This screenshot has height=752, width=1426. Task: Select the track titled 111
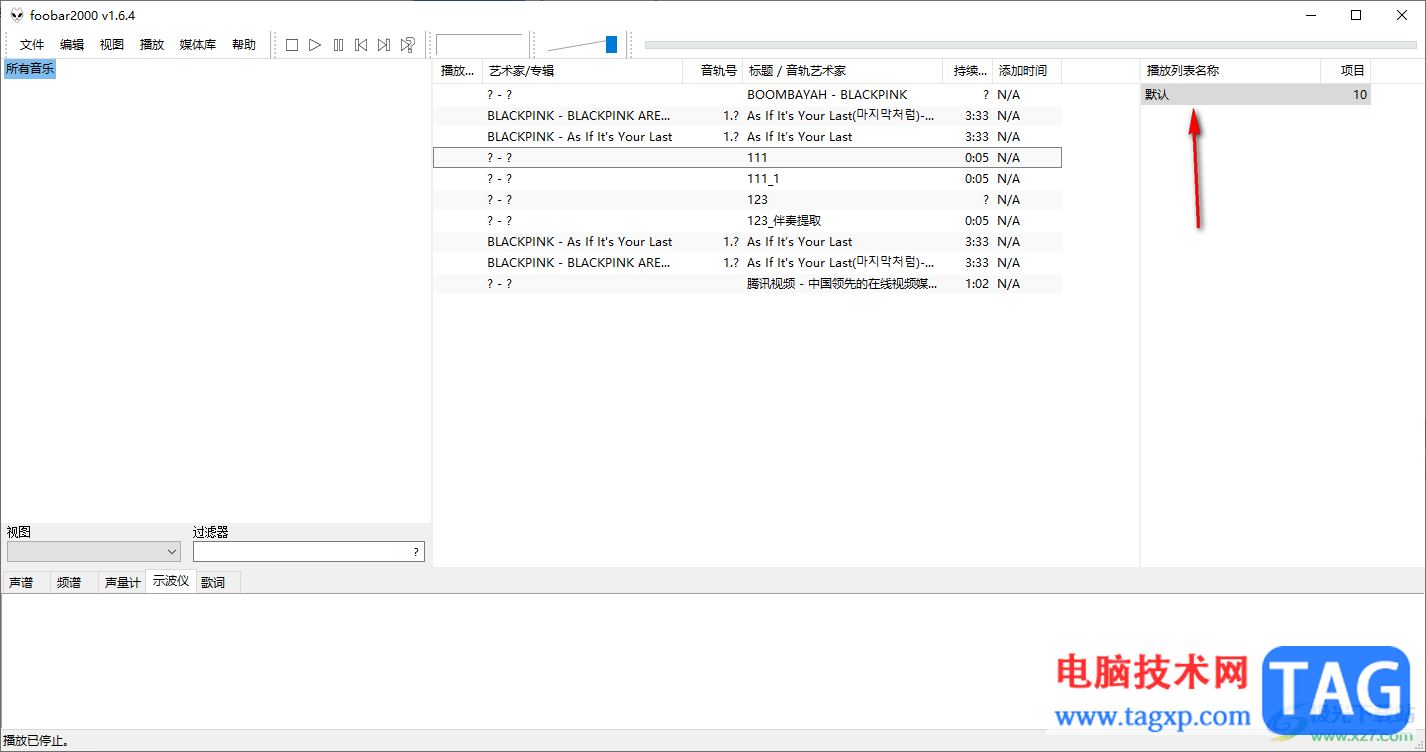(x=747, y=158)
